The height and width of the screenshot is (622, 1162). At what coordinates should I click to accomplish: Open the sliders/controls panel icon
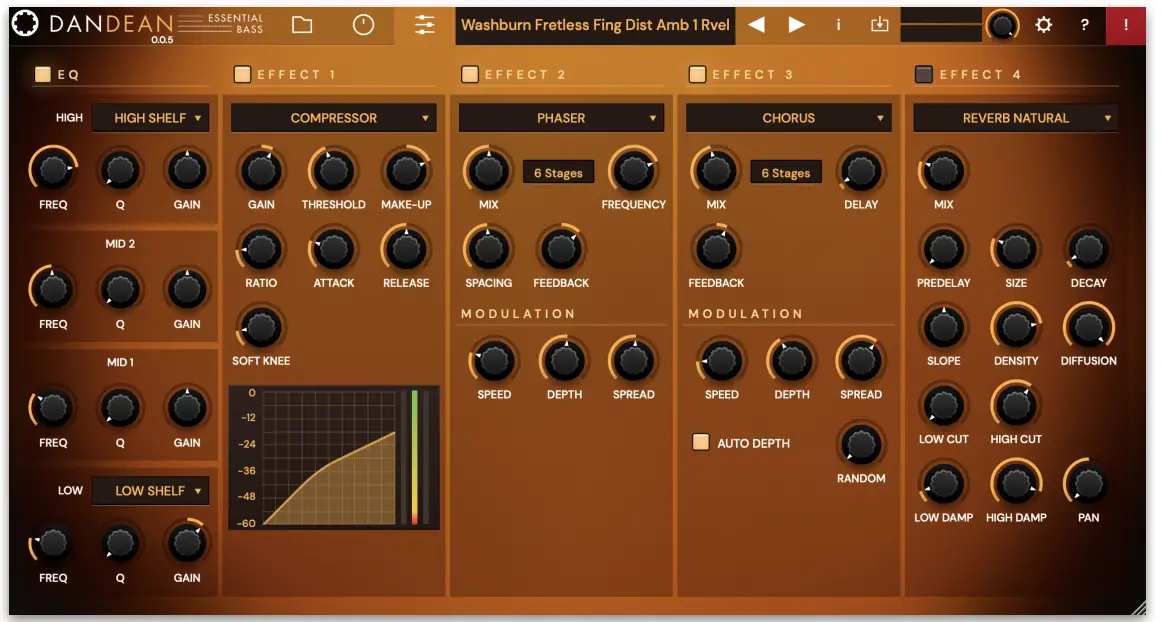coord(424,25)
